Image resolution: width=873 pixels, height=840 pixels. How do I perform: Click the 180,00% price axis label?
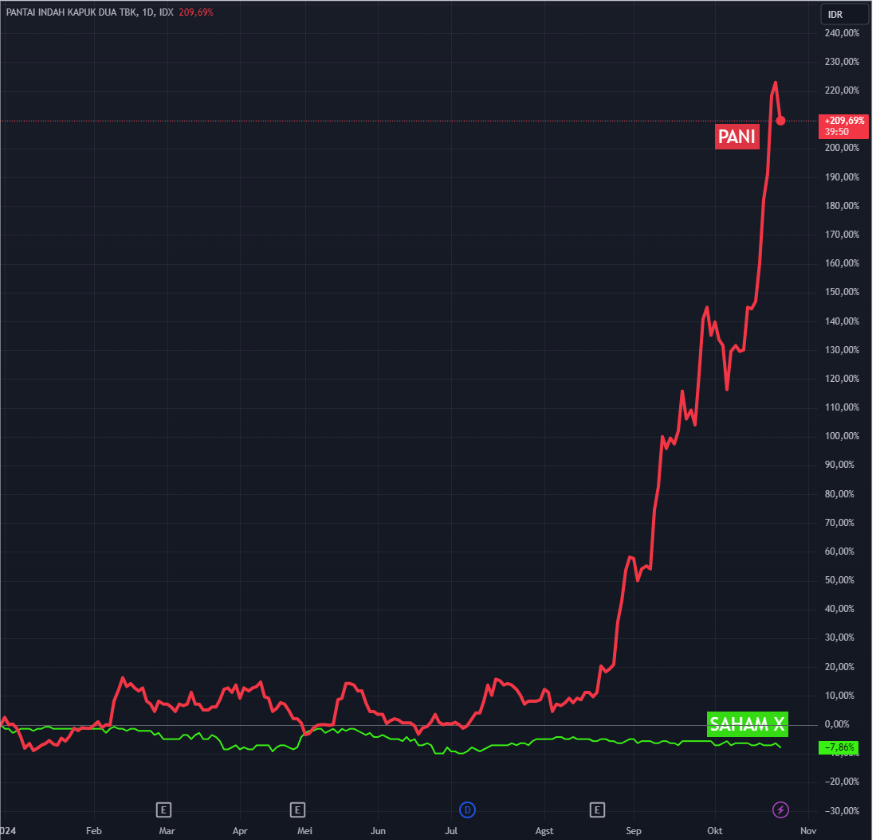(842, 206)
